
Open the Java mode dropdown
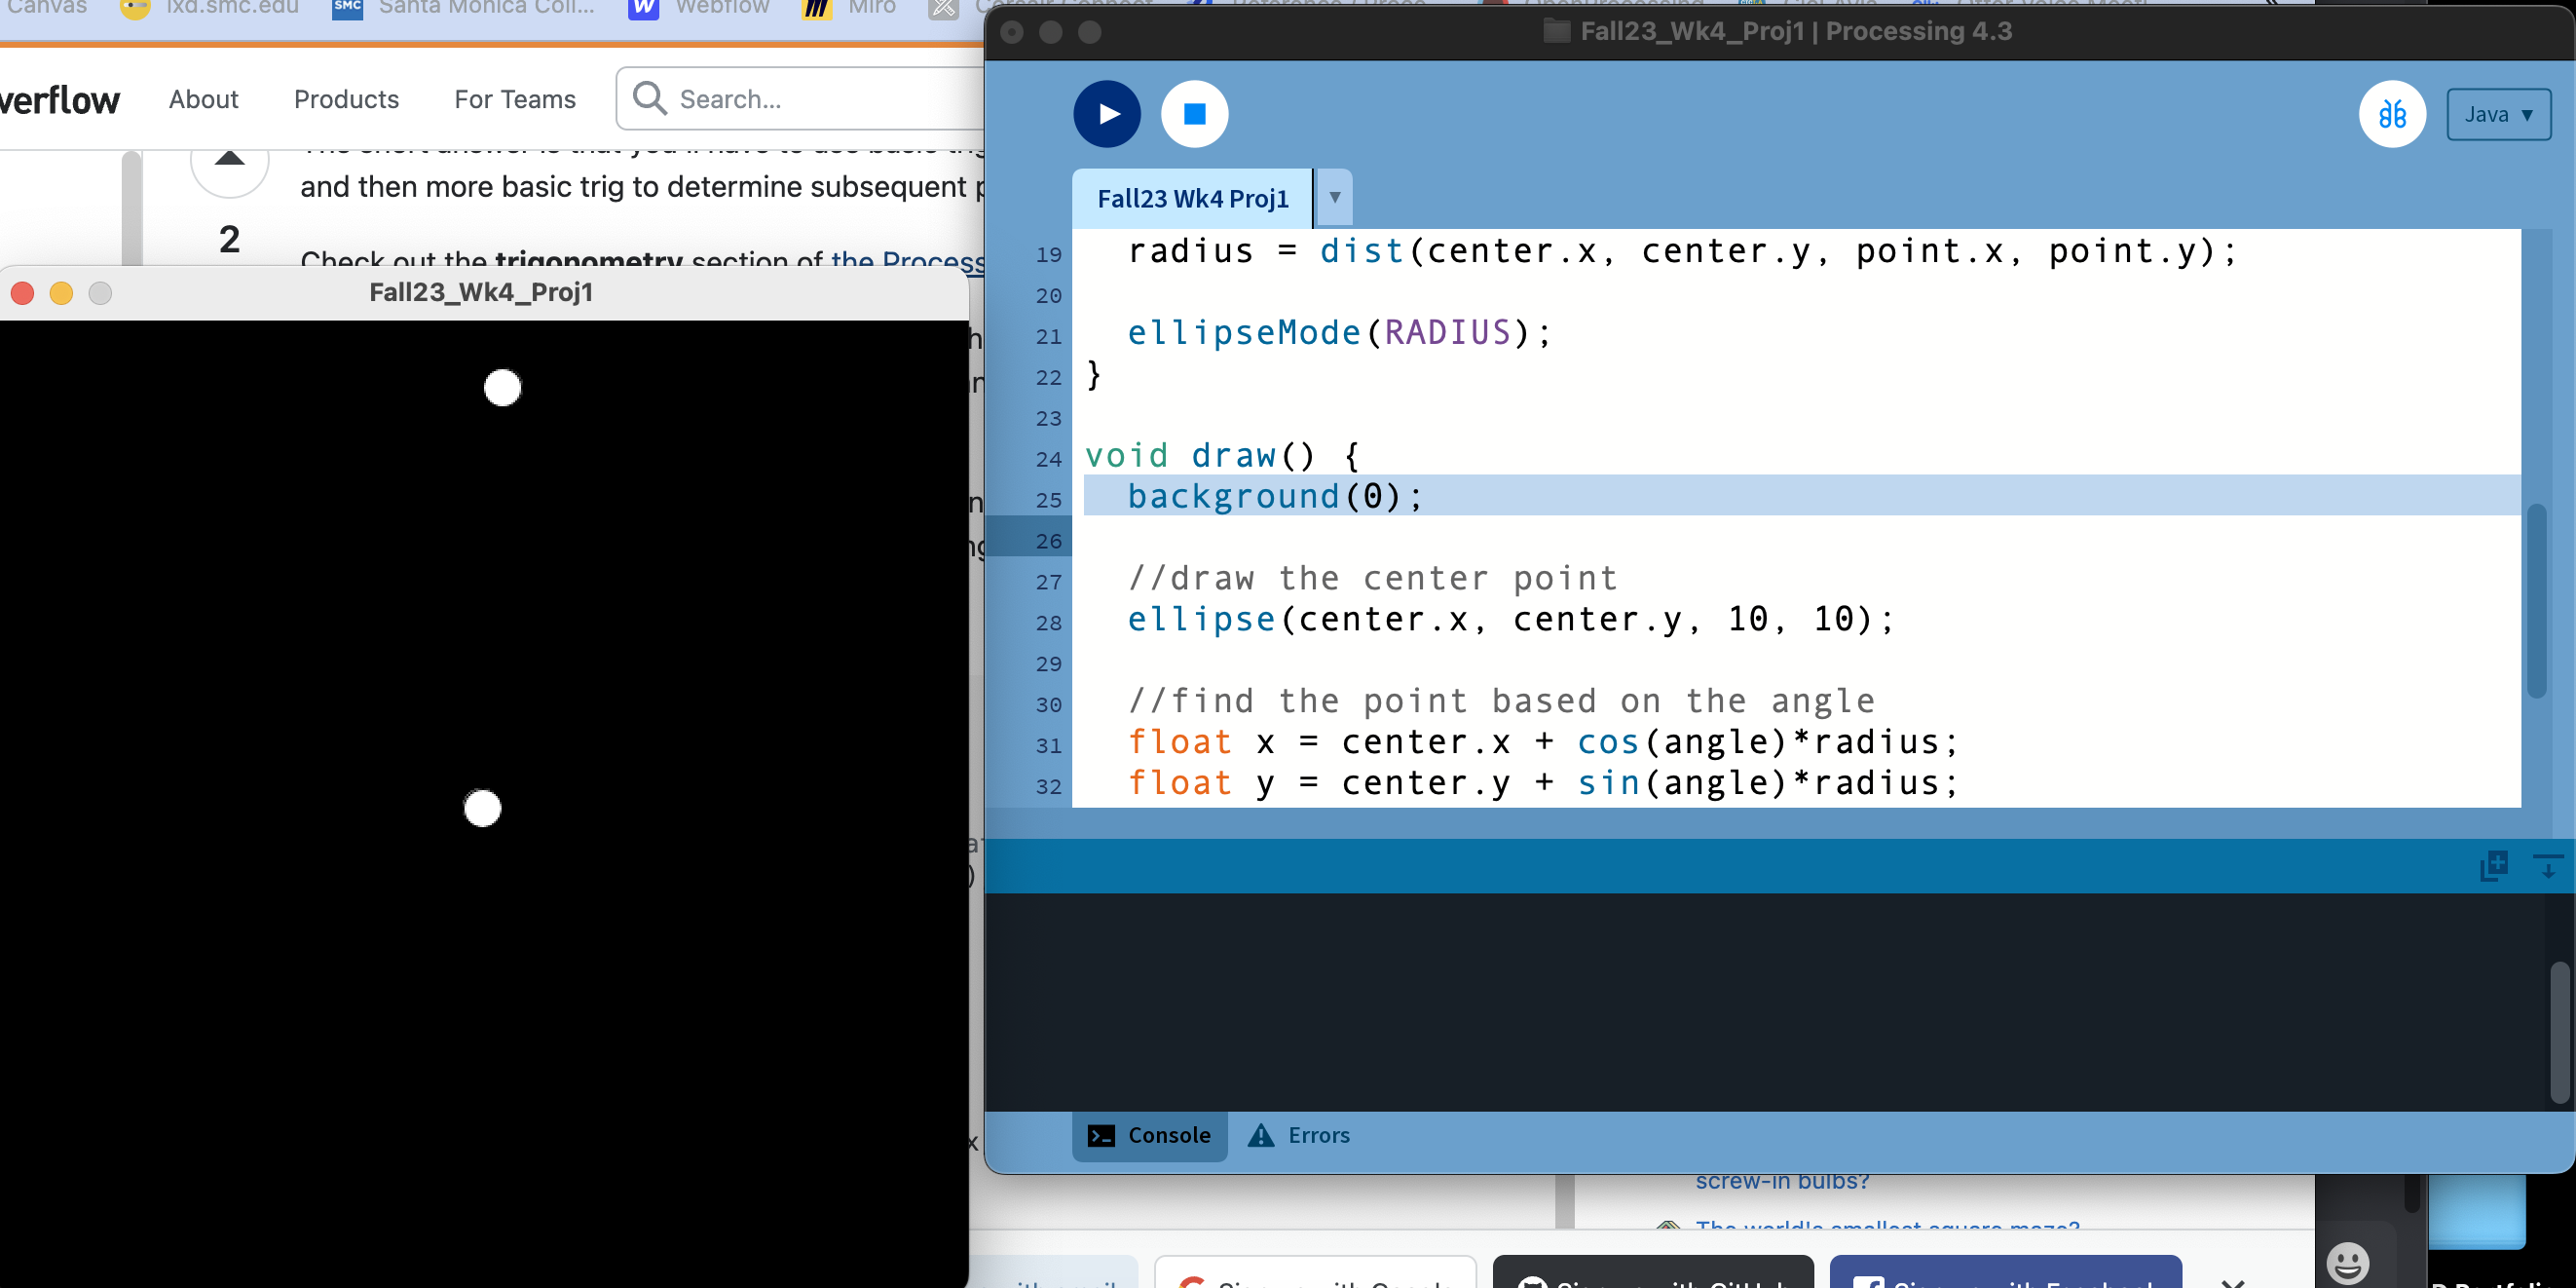click(x=2497, y=114)
